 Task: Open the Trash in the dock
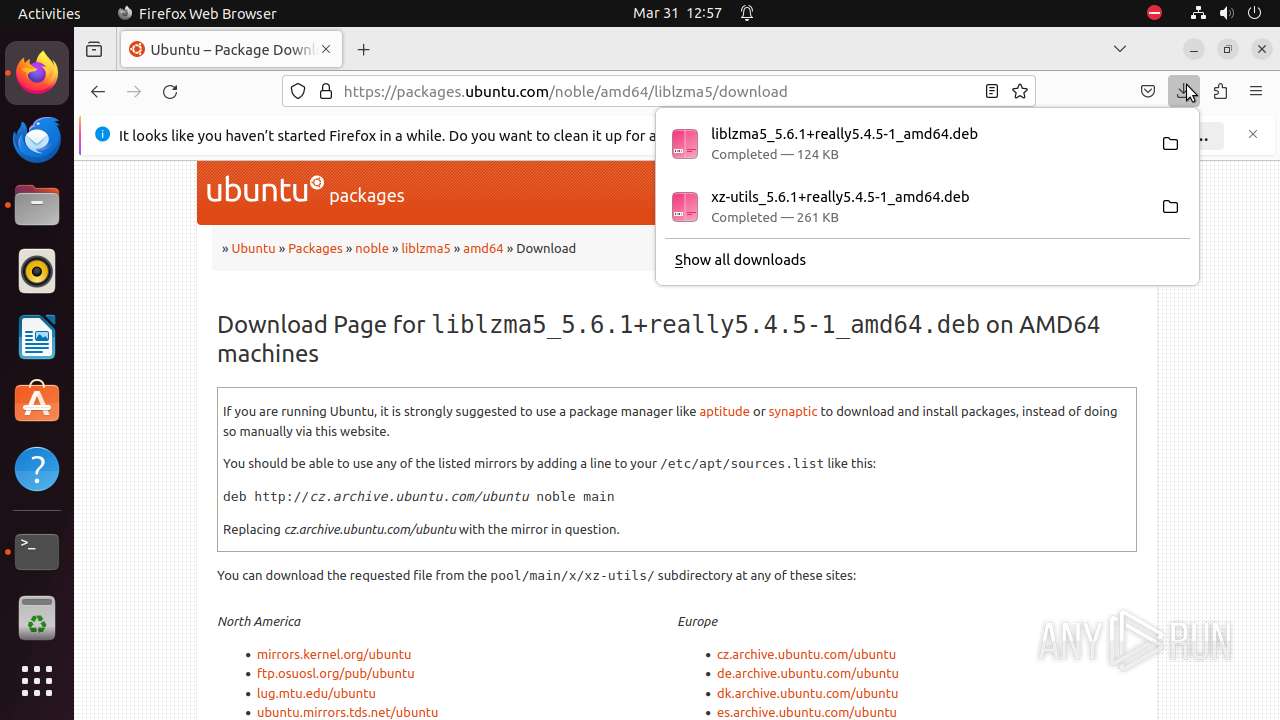tap(37, 618)
